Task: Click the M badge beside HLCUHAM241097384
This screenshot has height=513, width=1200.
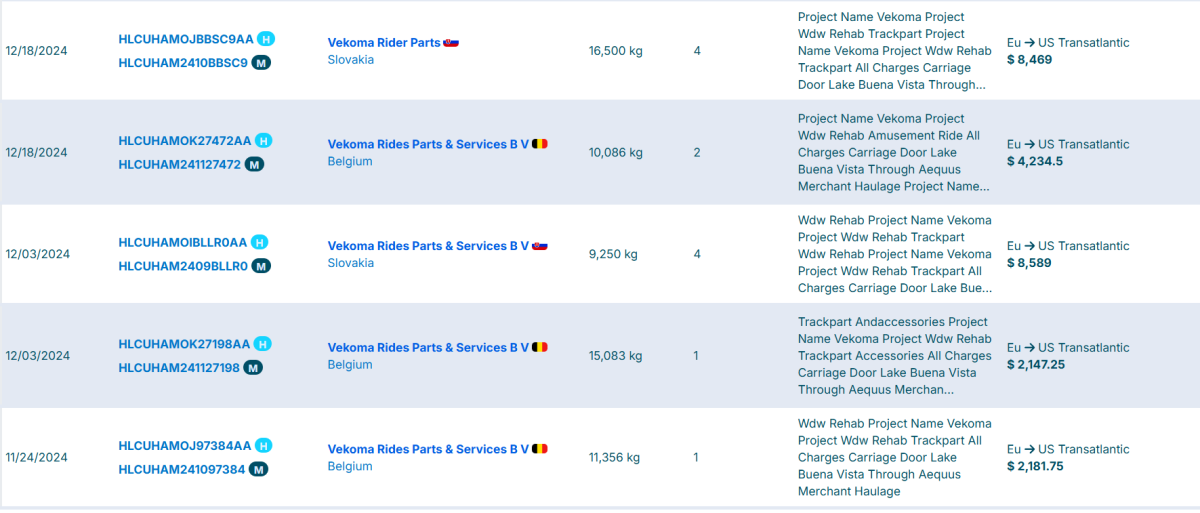Action: click(258, 469)
